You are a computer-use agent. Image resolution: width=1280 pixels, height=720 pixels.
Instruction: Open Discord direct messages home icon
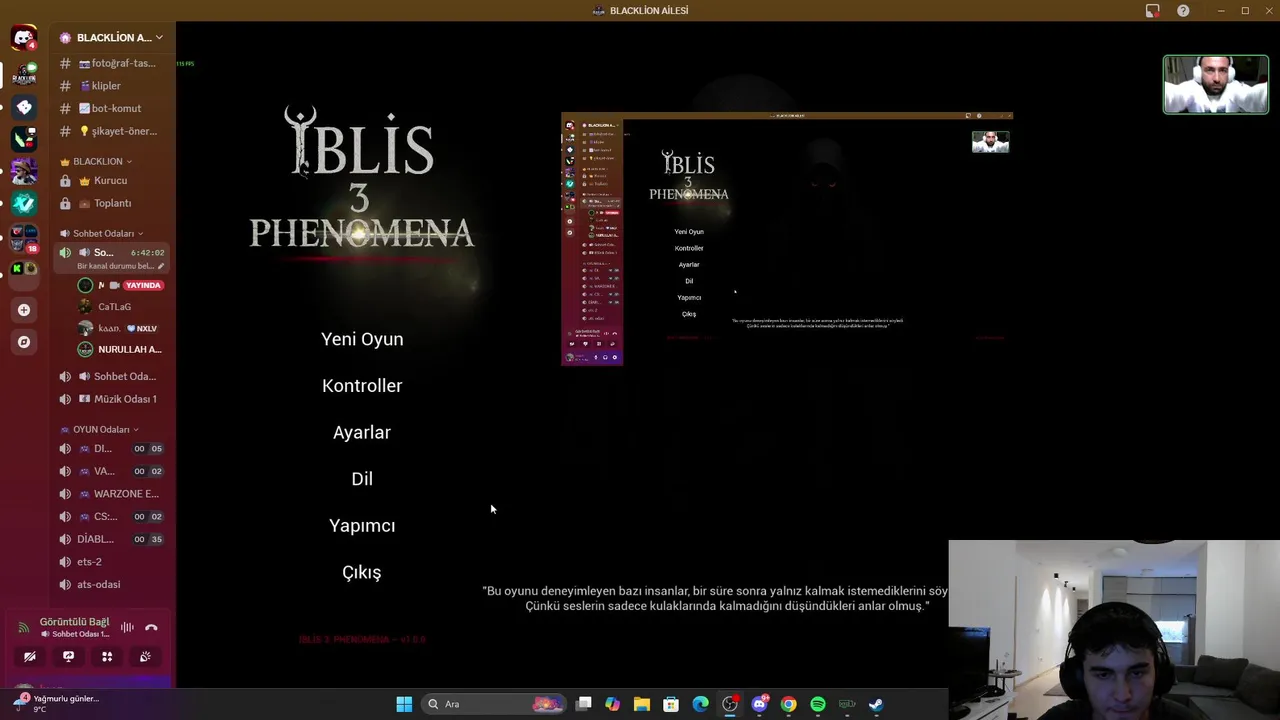coord(24,39)
